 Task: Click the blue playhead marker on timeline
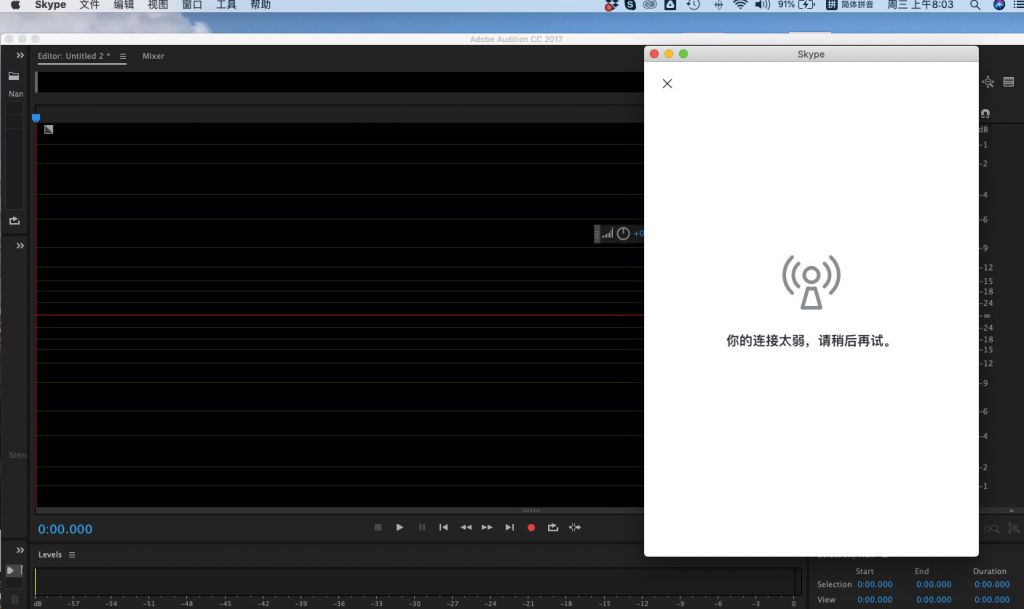(36, 117)
